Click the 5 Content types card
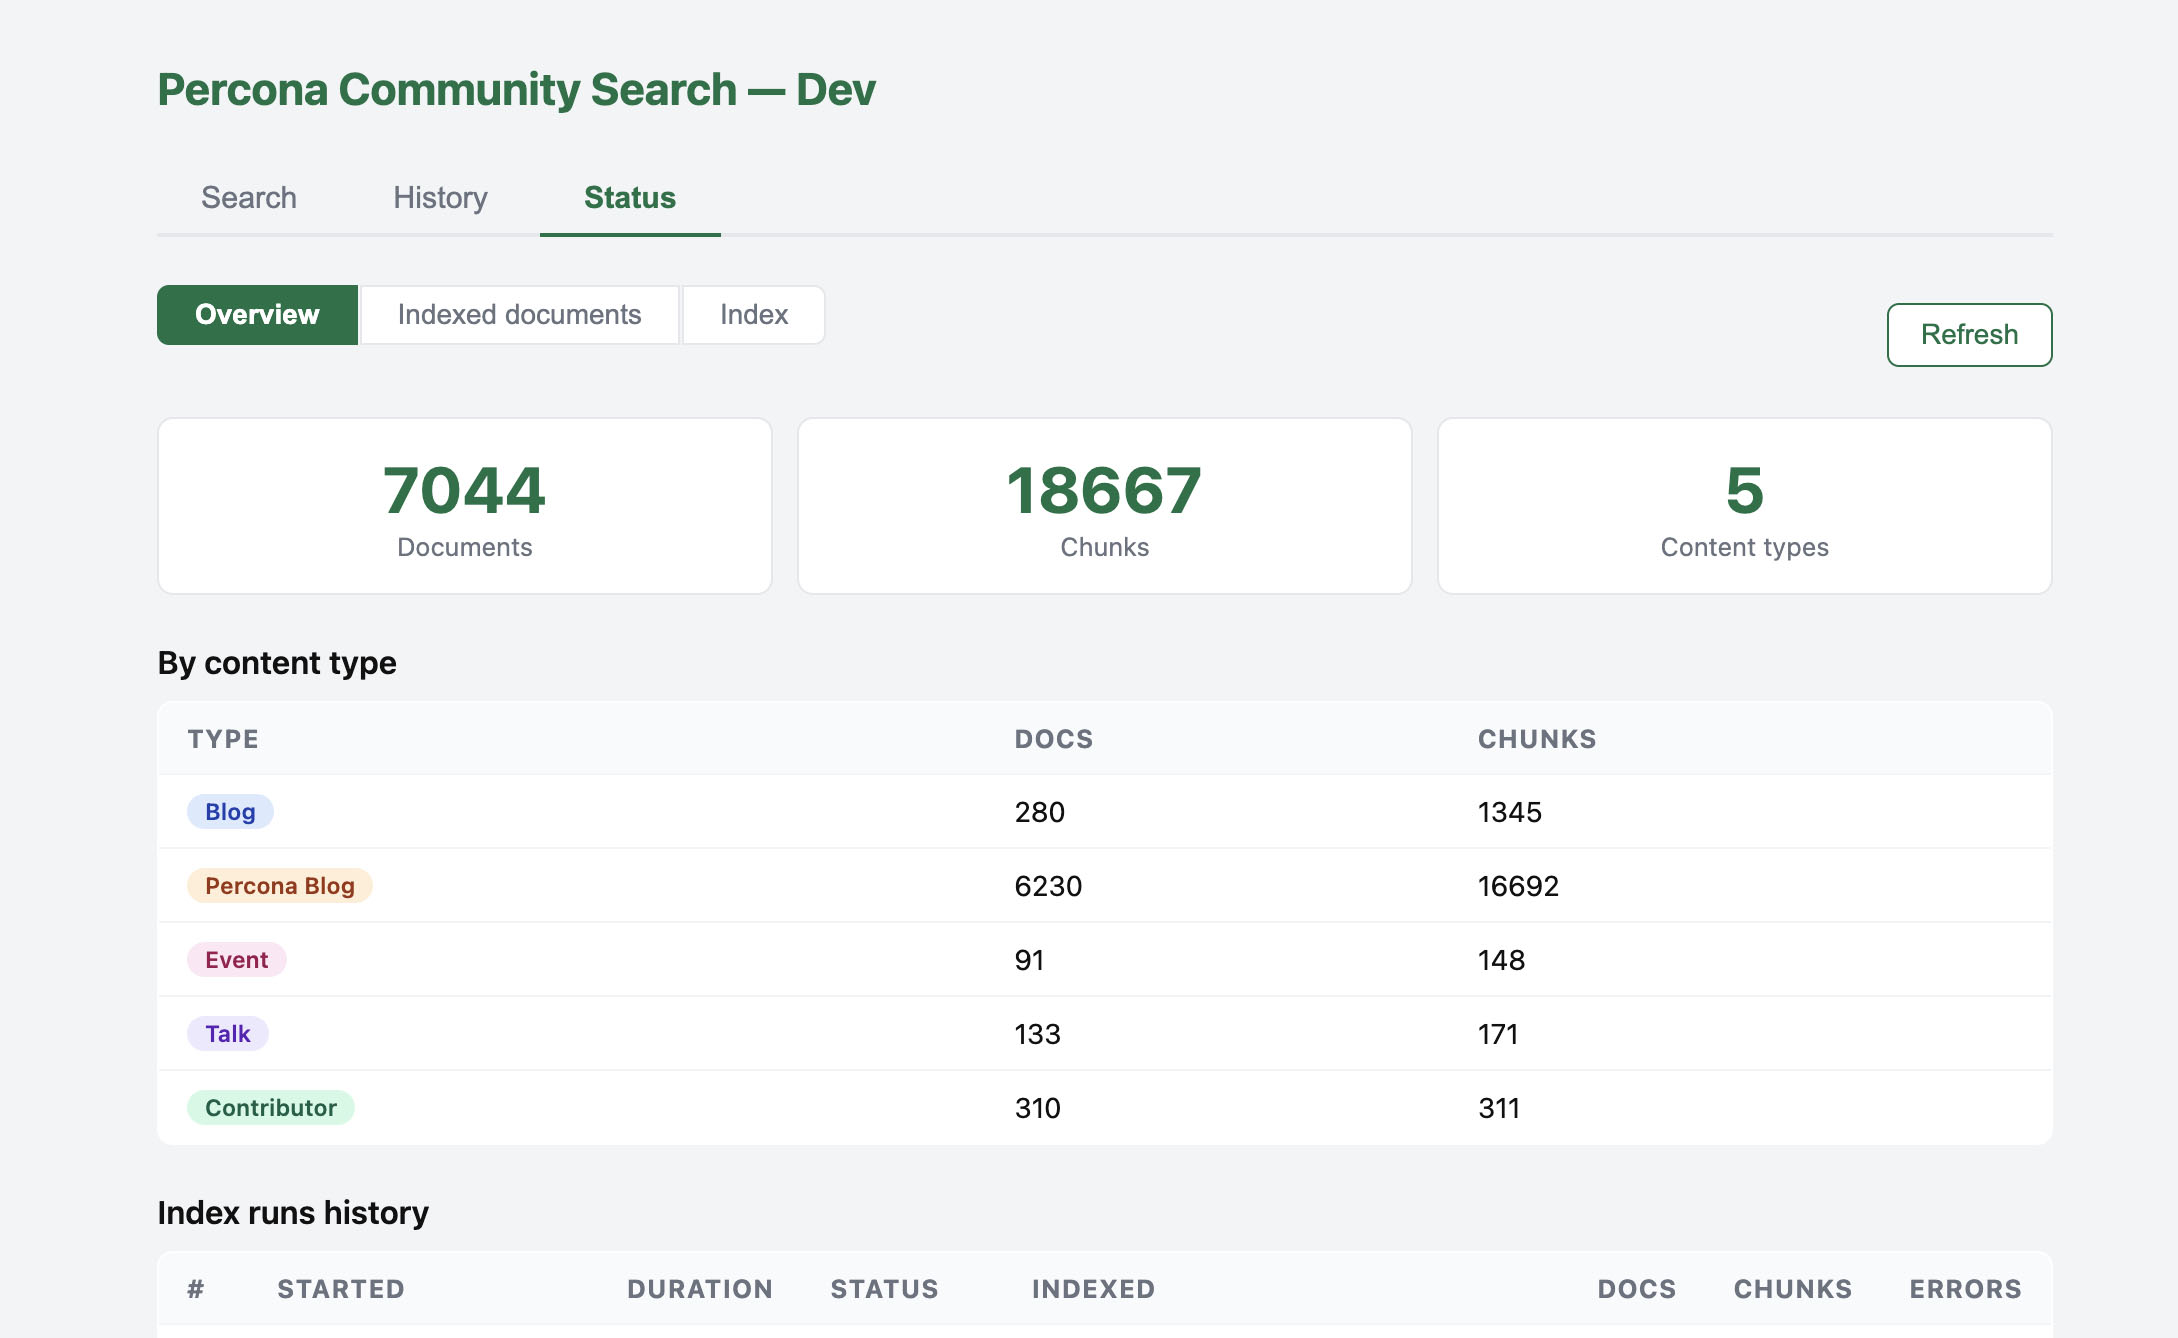Image resolution: width=2178 pixels, height=1338 pixels. pyautogui.click(x=1745, y=506)
